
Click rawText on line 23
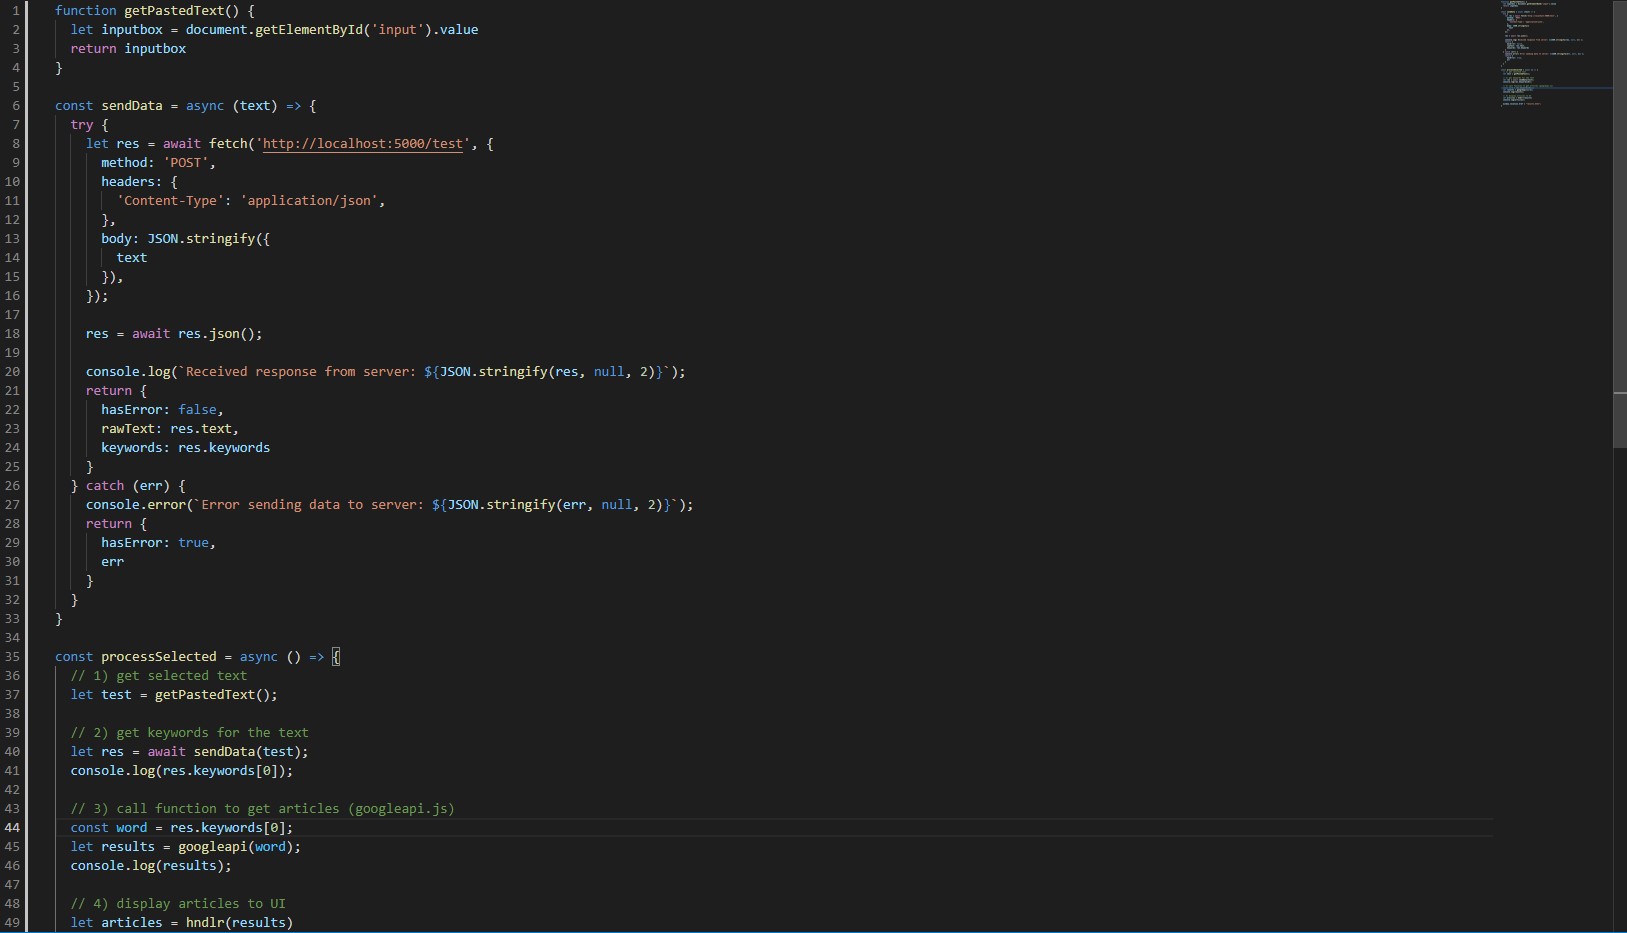(128, 429)
